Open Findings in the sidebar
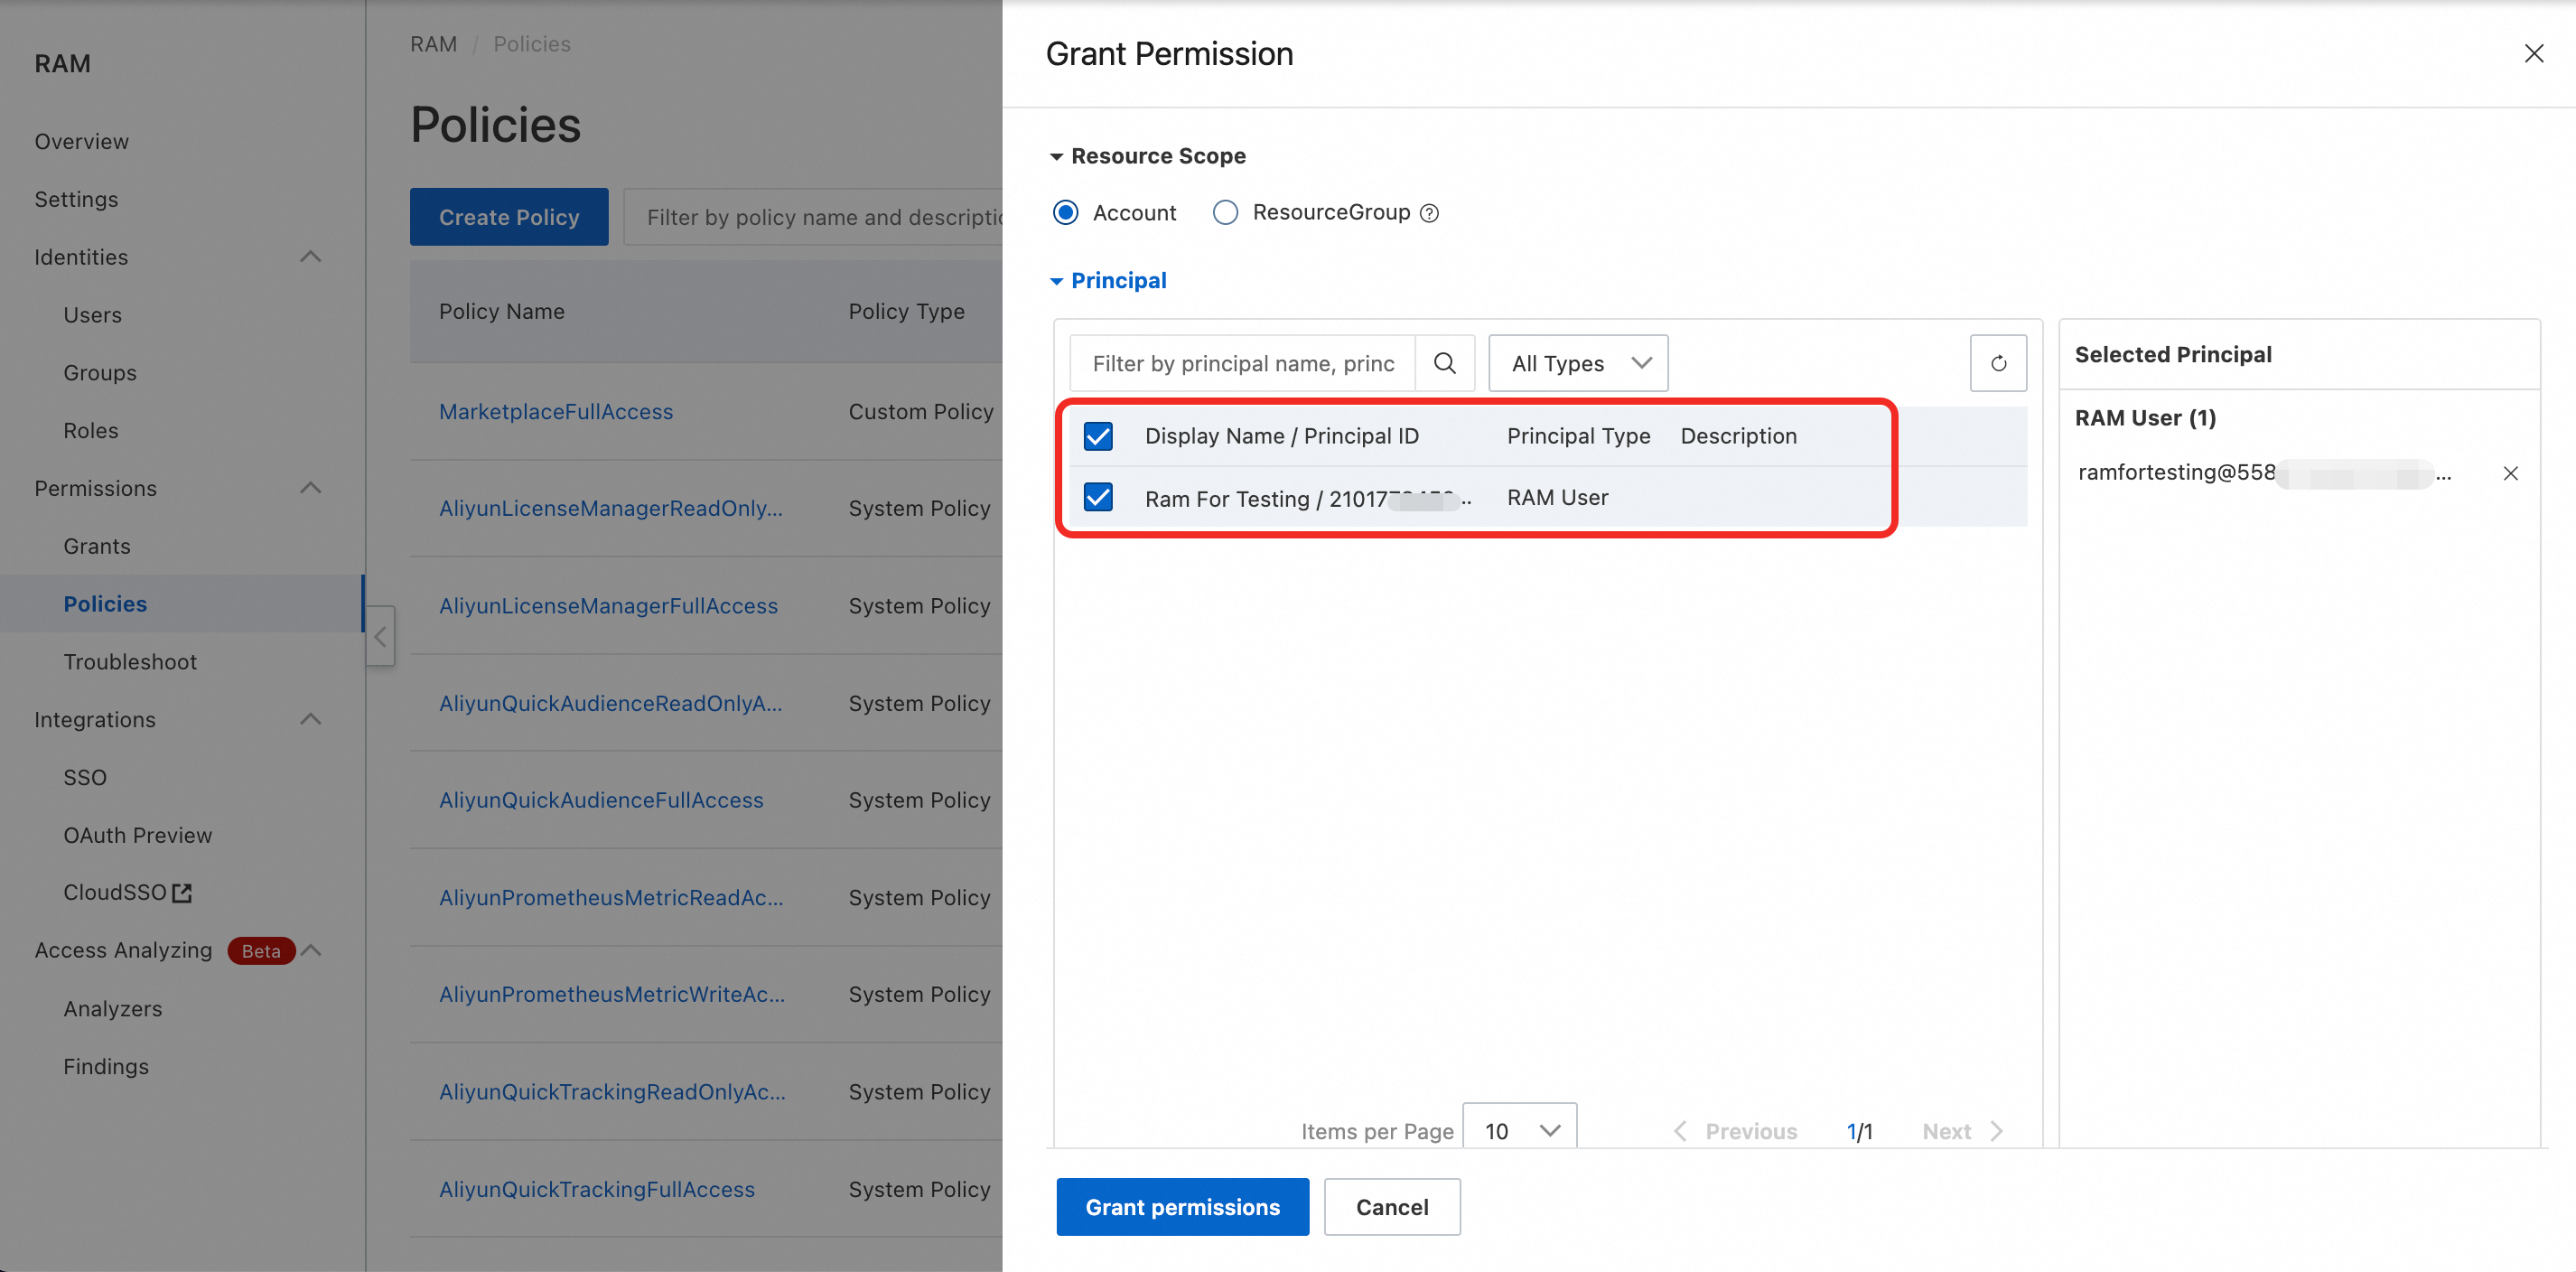2576x1272 pixels. (x=106, y=1066)
